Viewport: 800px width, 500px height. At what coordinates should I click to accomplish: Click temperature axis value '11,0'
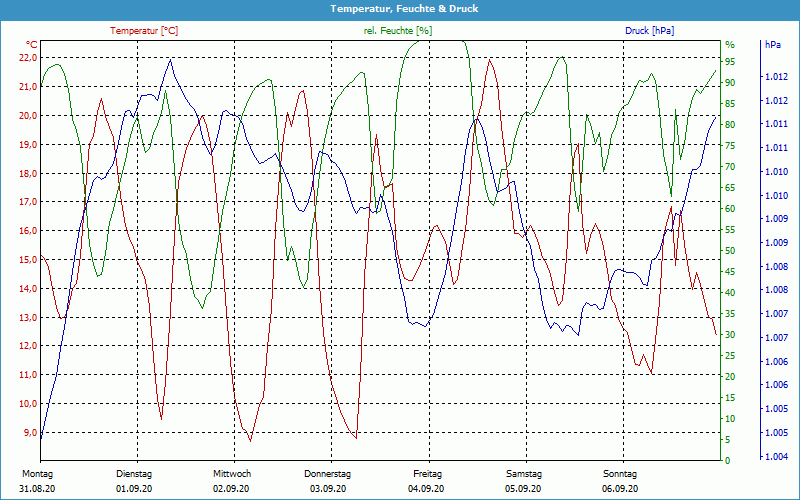pos(28,374)
